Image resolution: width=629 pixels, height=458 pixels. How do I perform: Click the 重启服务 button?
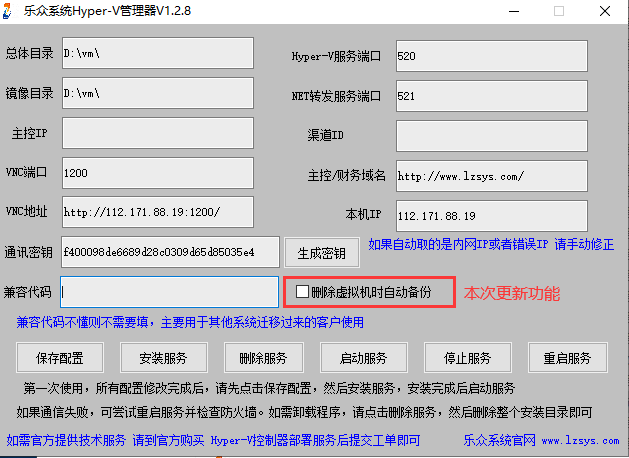coord(568,358)
